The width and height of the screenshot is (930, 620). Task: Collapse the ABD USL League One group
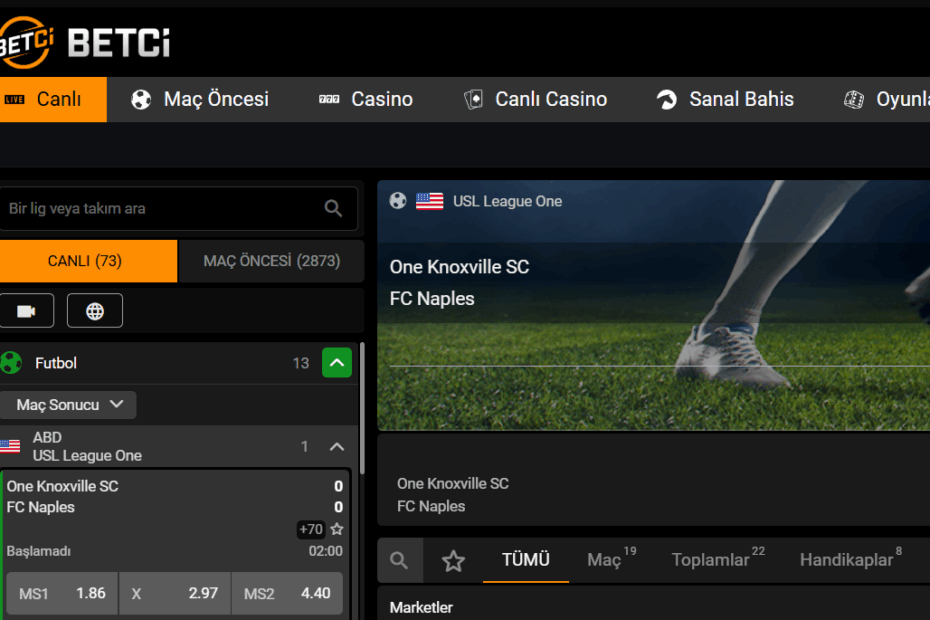(337, 447)
